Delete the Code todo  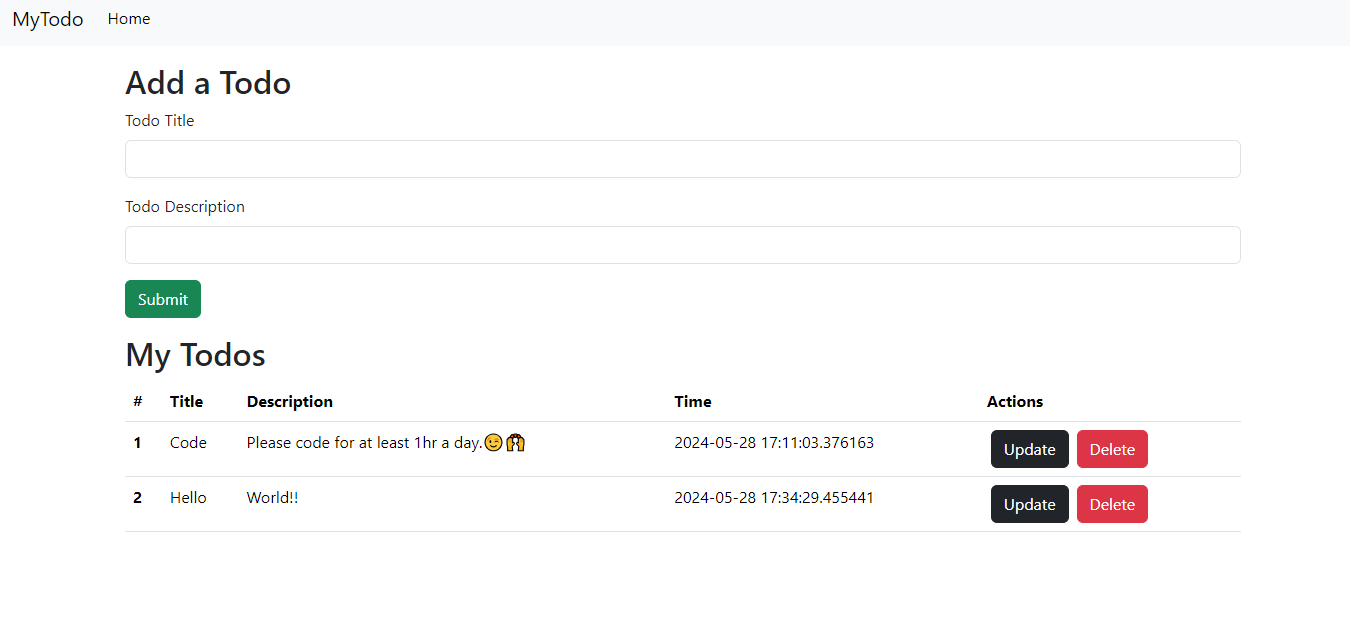[1112, 449]
